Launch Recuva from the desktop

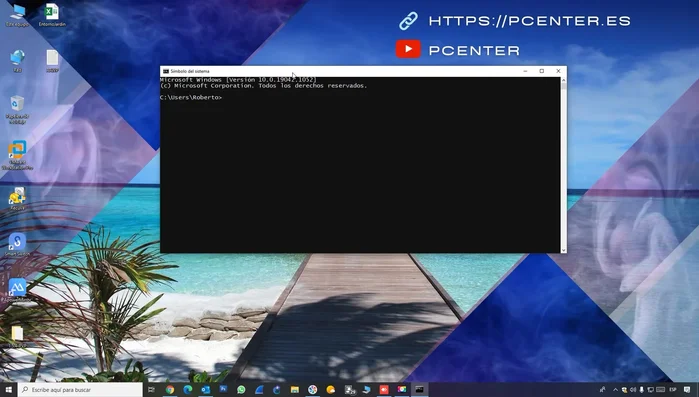tap(17, 199)
